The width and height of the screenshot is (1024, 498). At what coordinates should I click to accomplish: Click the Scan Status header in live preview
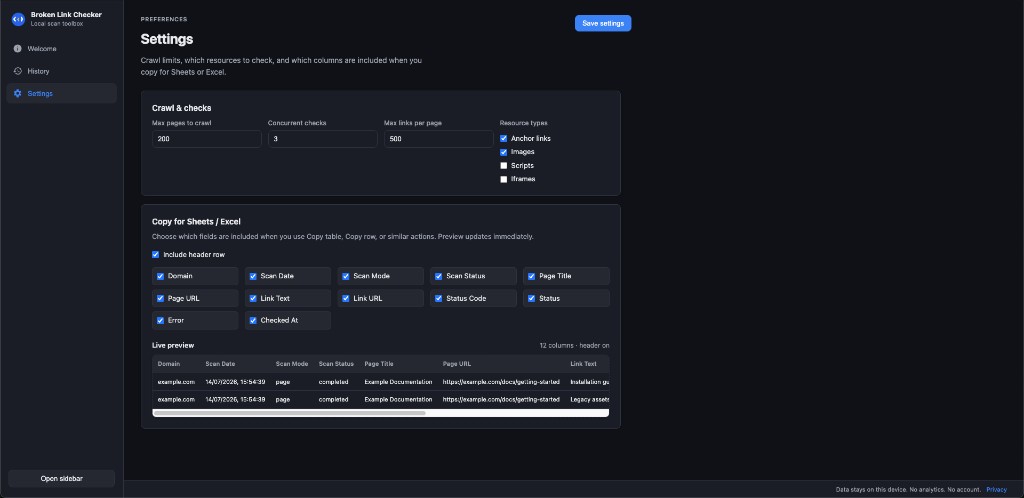(x=336, y=364)
